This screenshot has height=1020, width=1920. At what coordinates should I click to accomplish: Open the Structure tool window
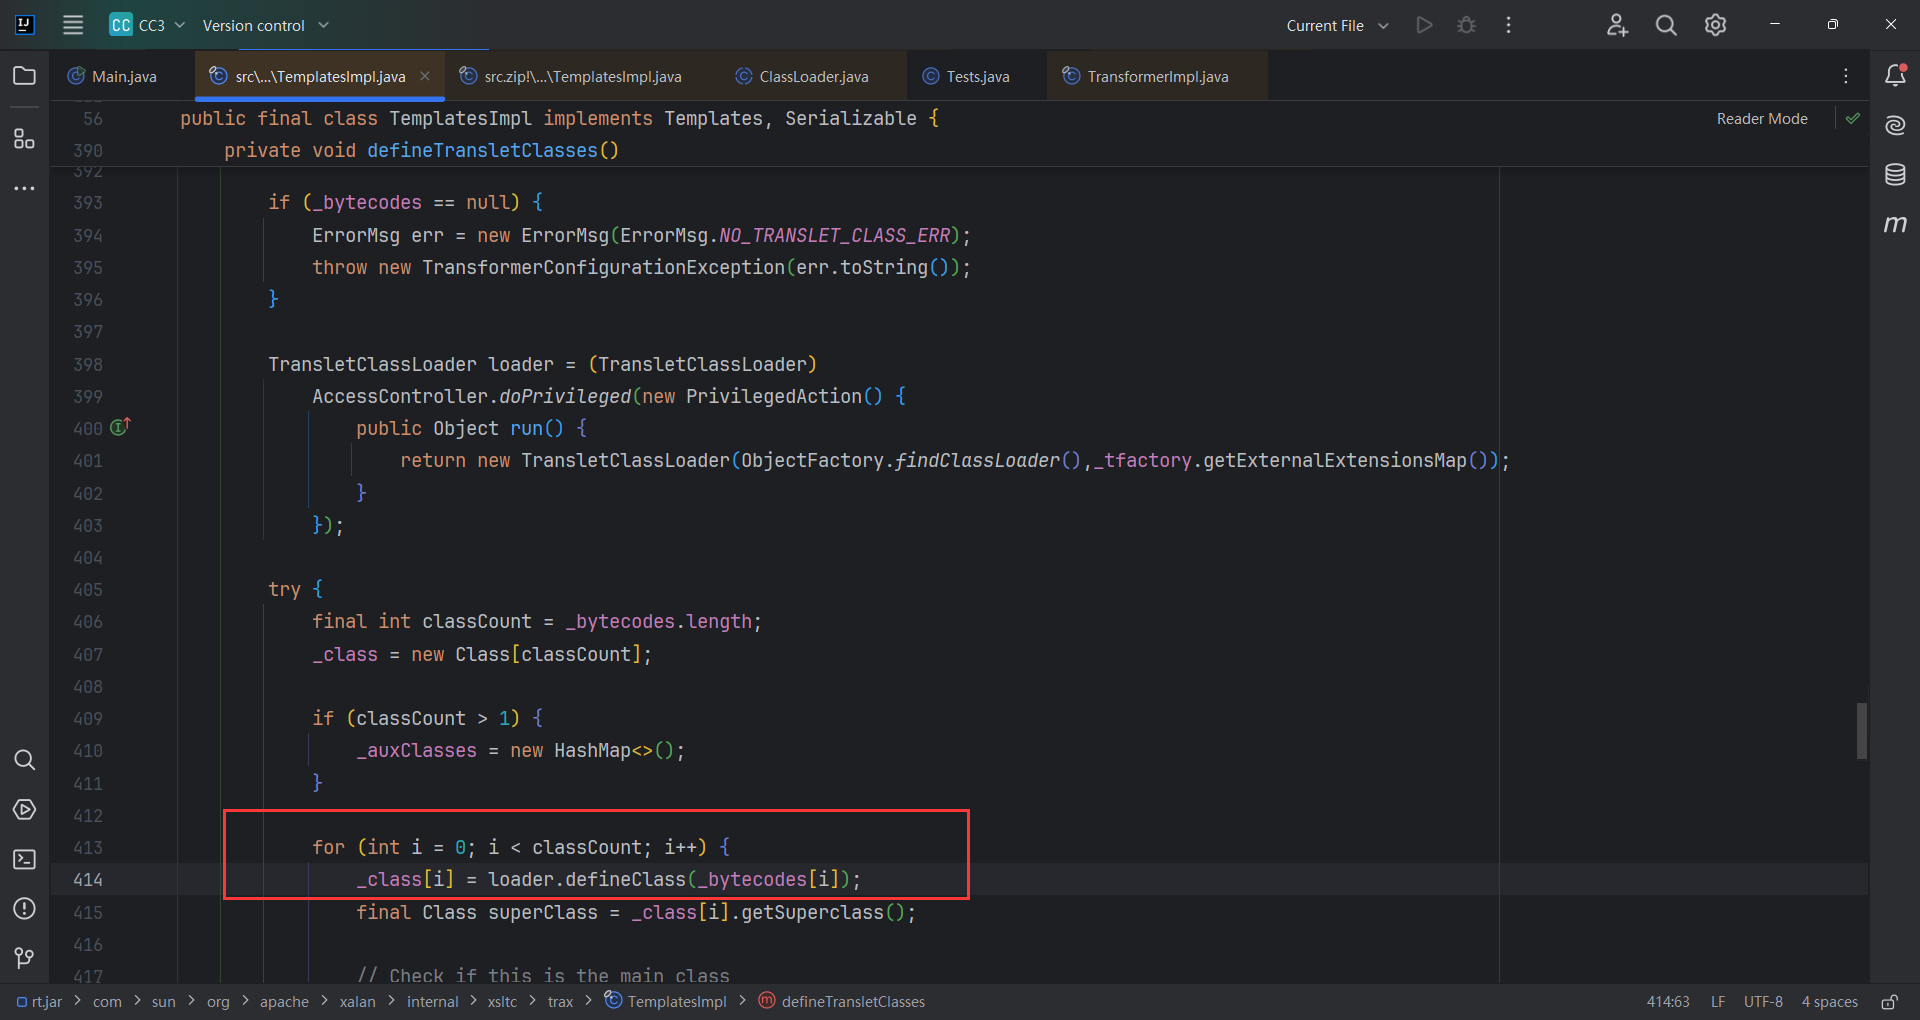click(25, 138)
